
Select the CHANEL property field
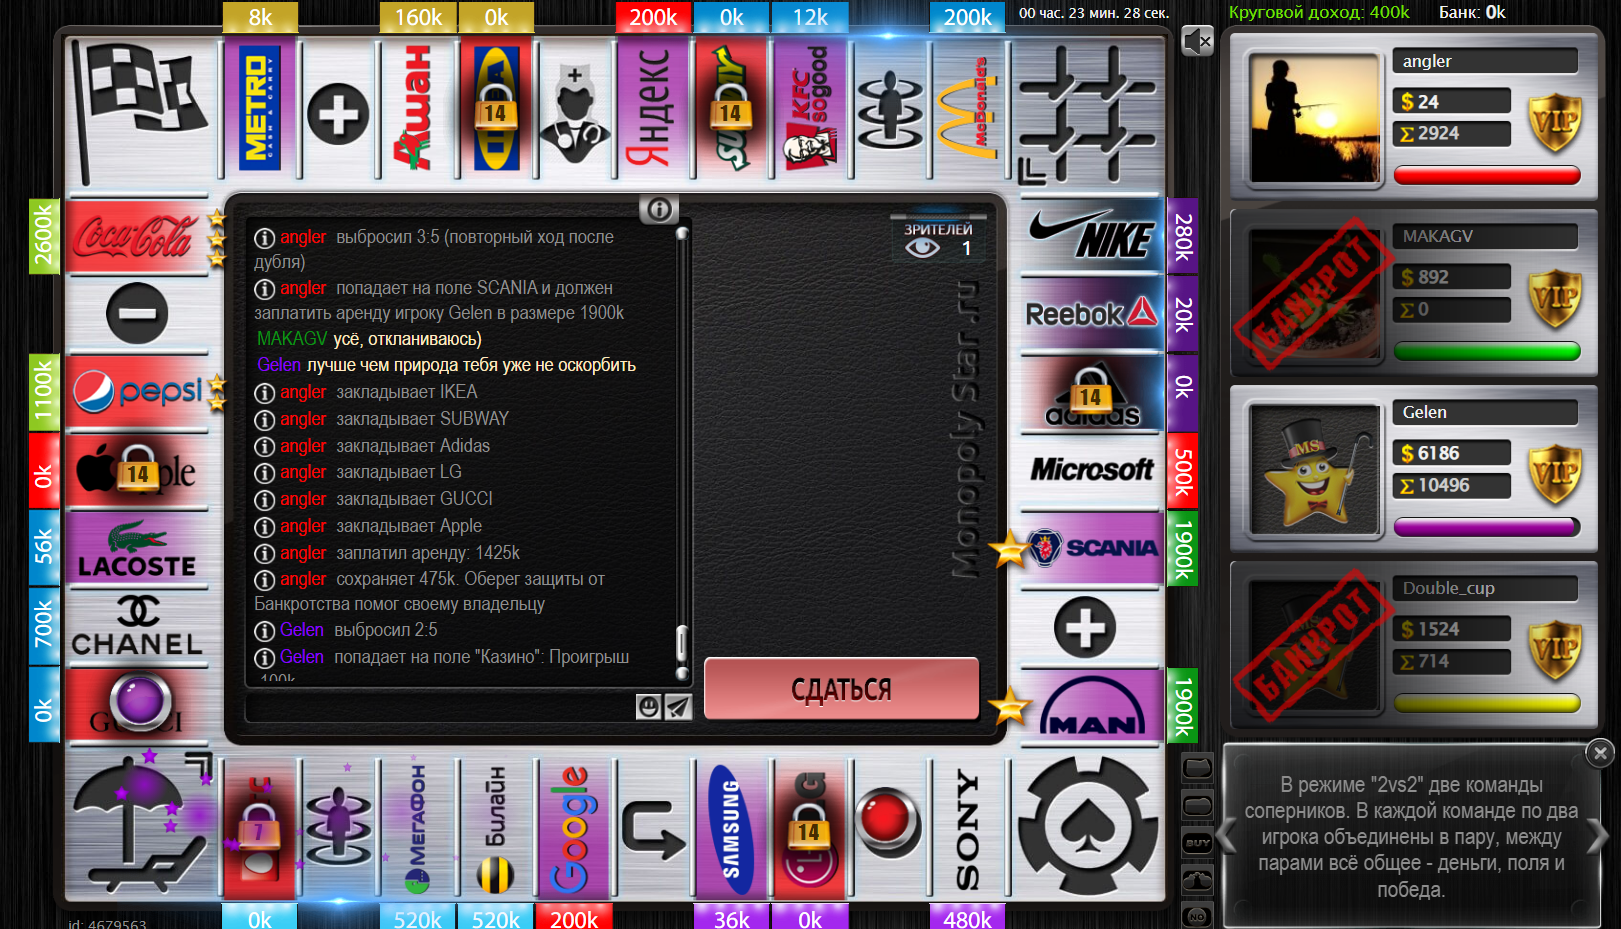click(137, 626)
